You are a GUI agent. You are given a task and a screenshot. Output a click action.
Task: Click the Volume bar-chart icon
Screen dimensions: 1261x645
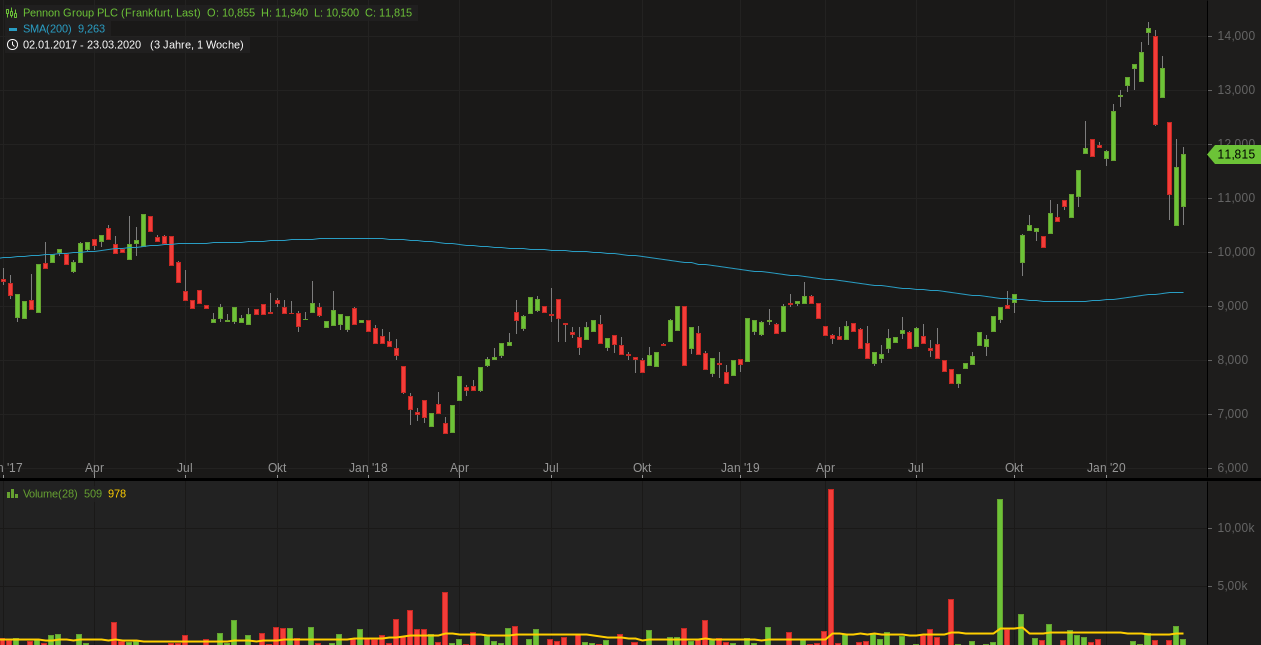tap(12, 494)
